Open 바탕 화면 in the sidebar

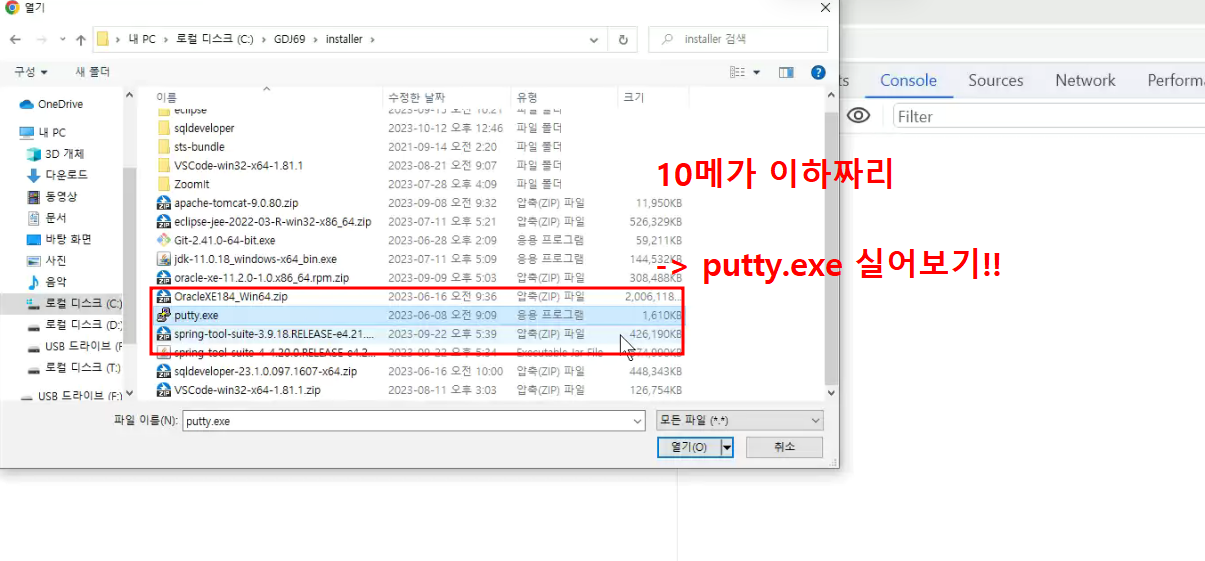[68, 239]
